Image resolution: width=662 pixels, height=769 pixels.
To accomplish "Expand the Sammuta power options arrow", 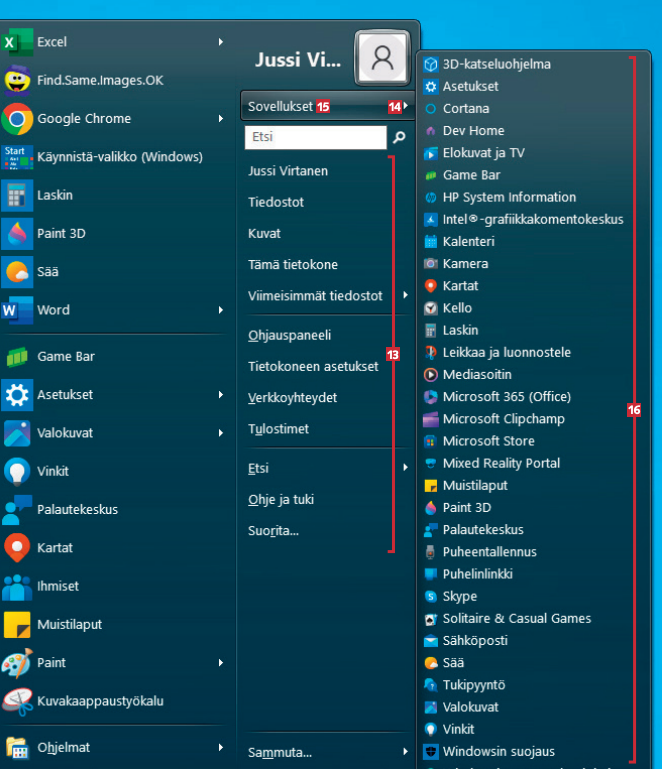I will (x=405, y=752).
